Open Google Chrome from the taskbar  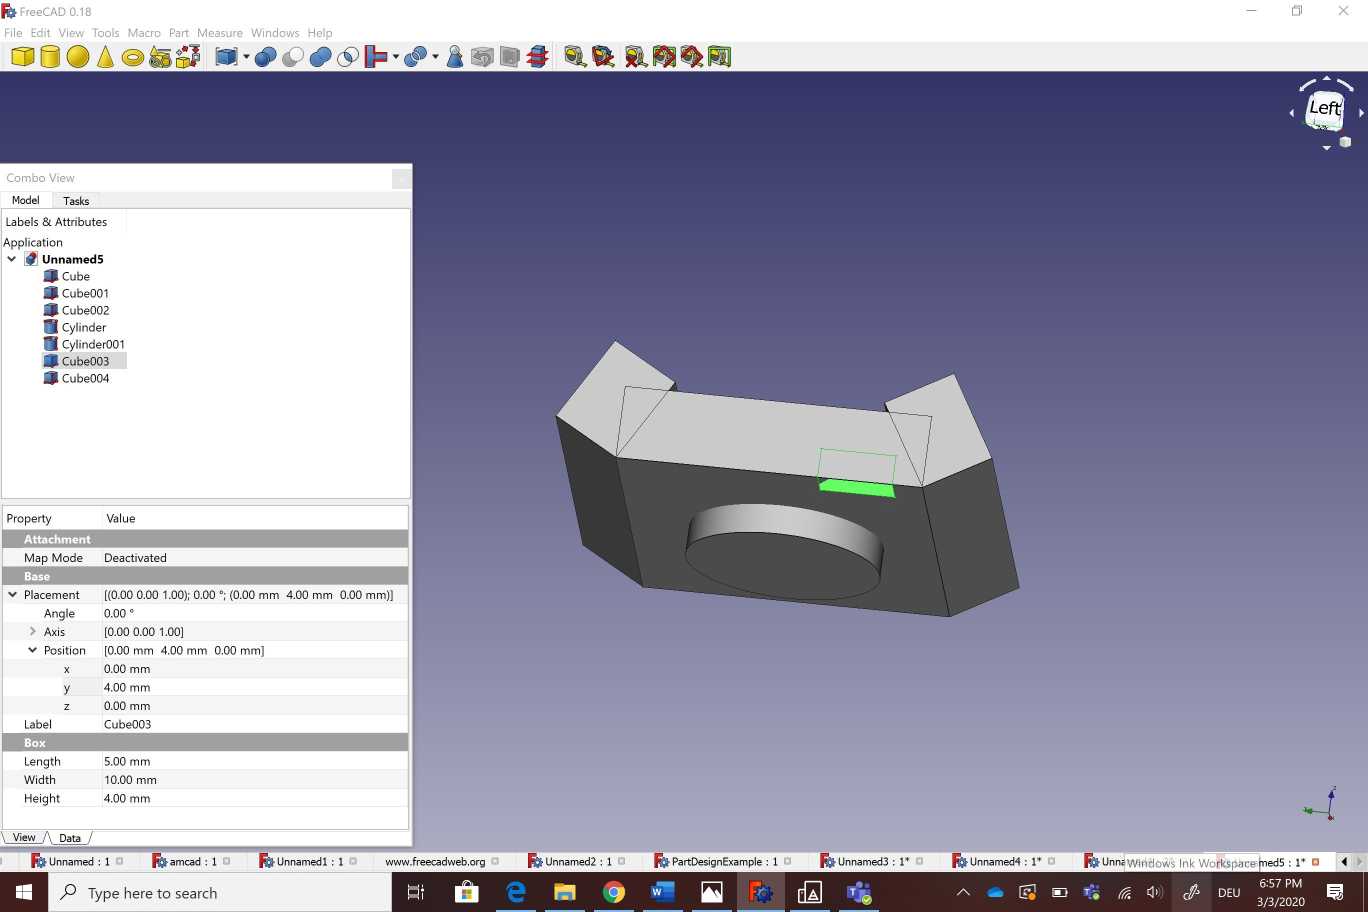click(614, 892)
